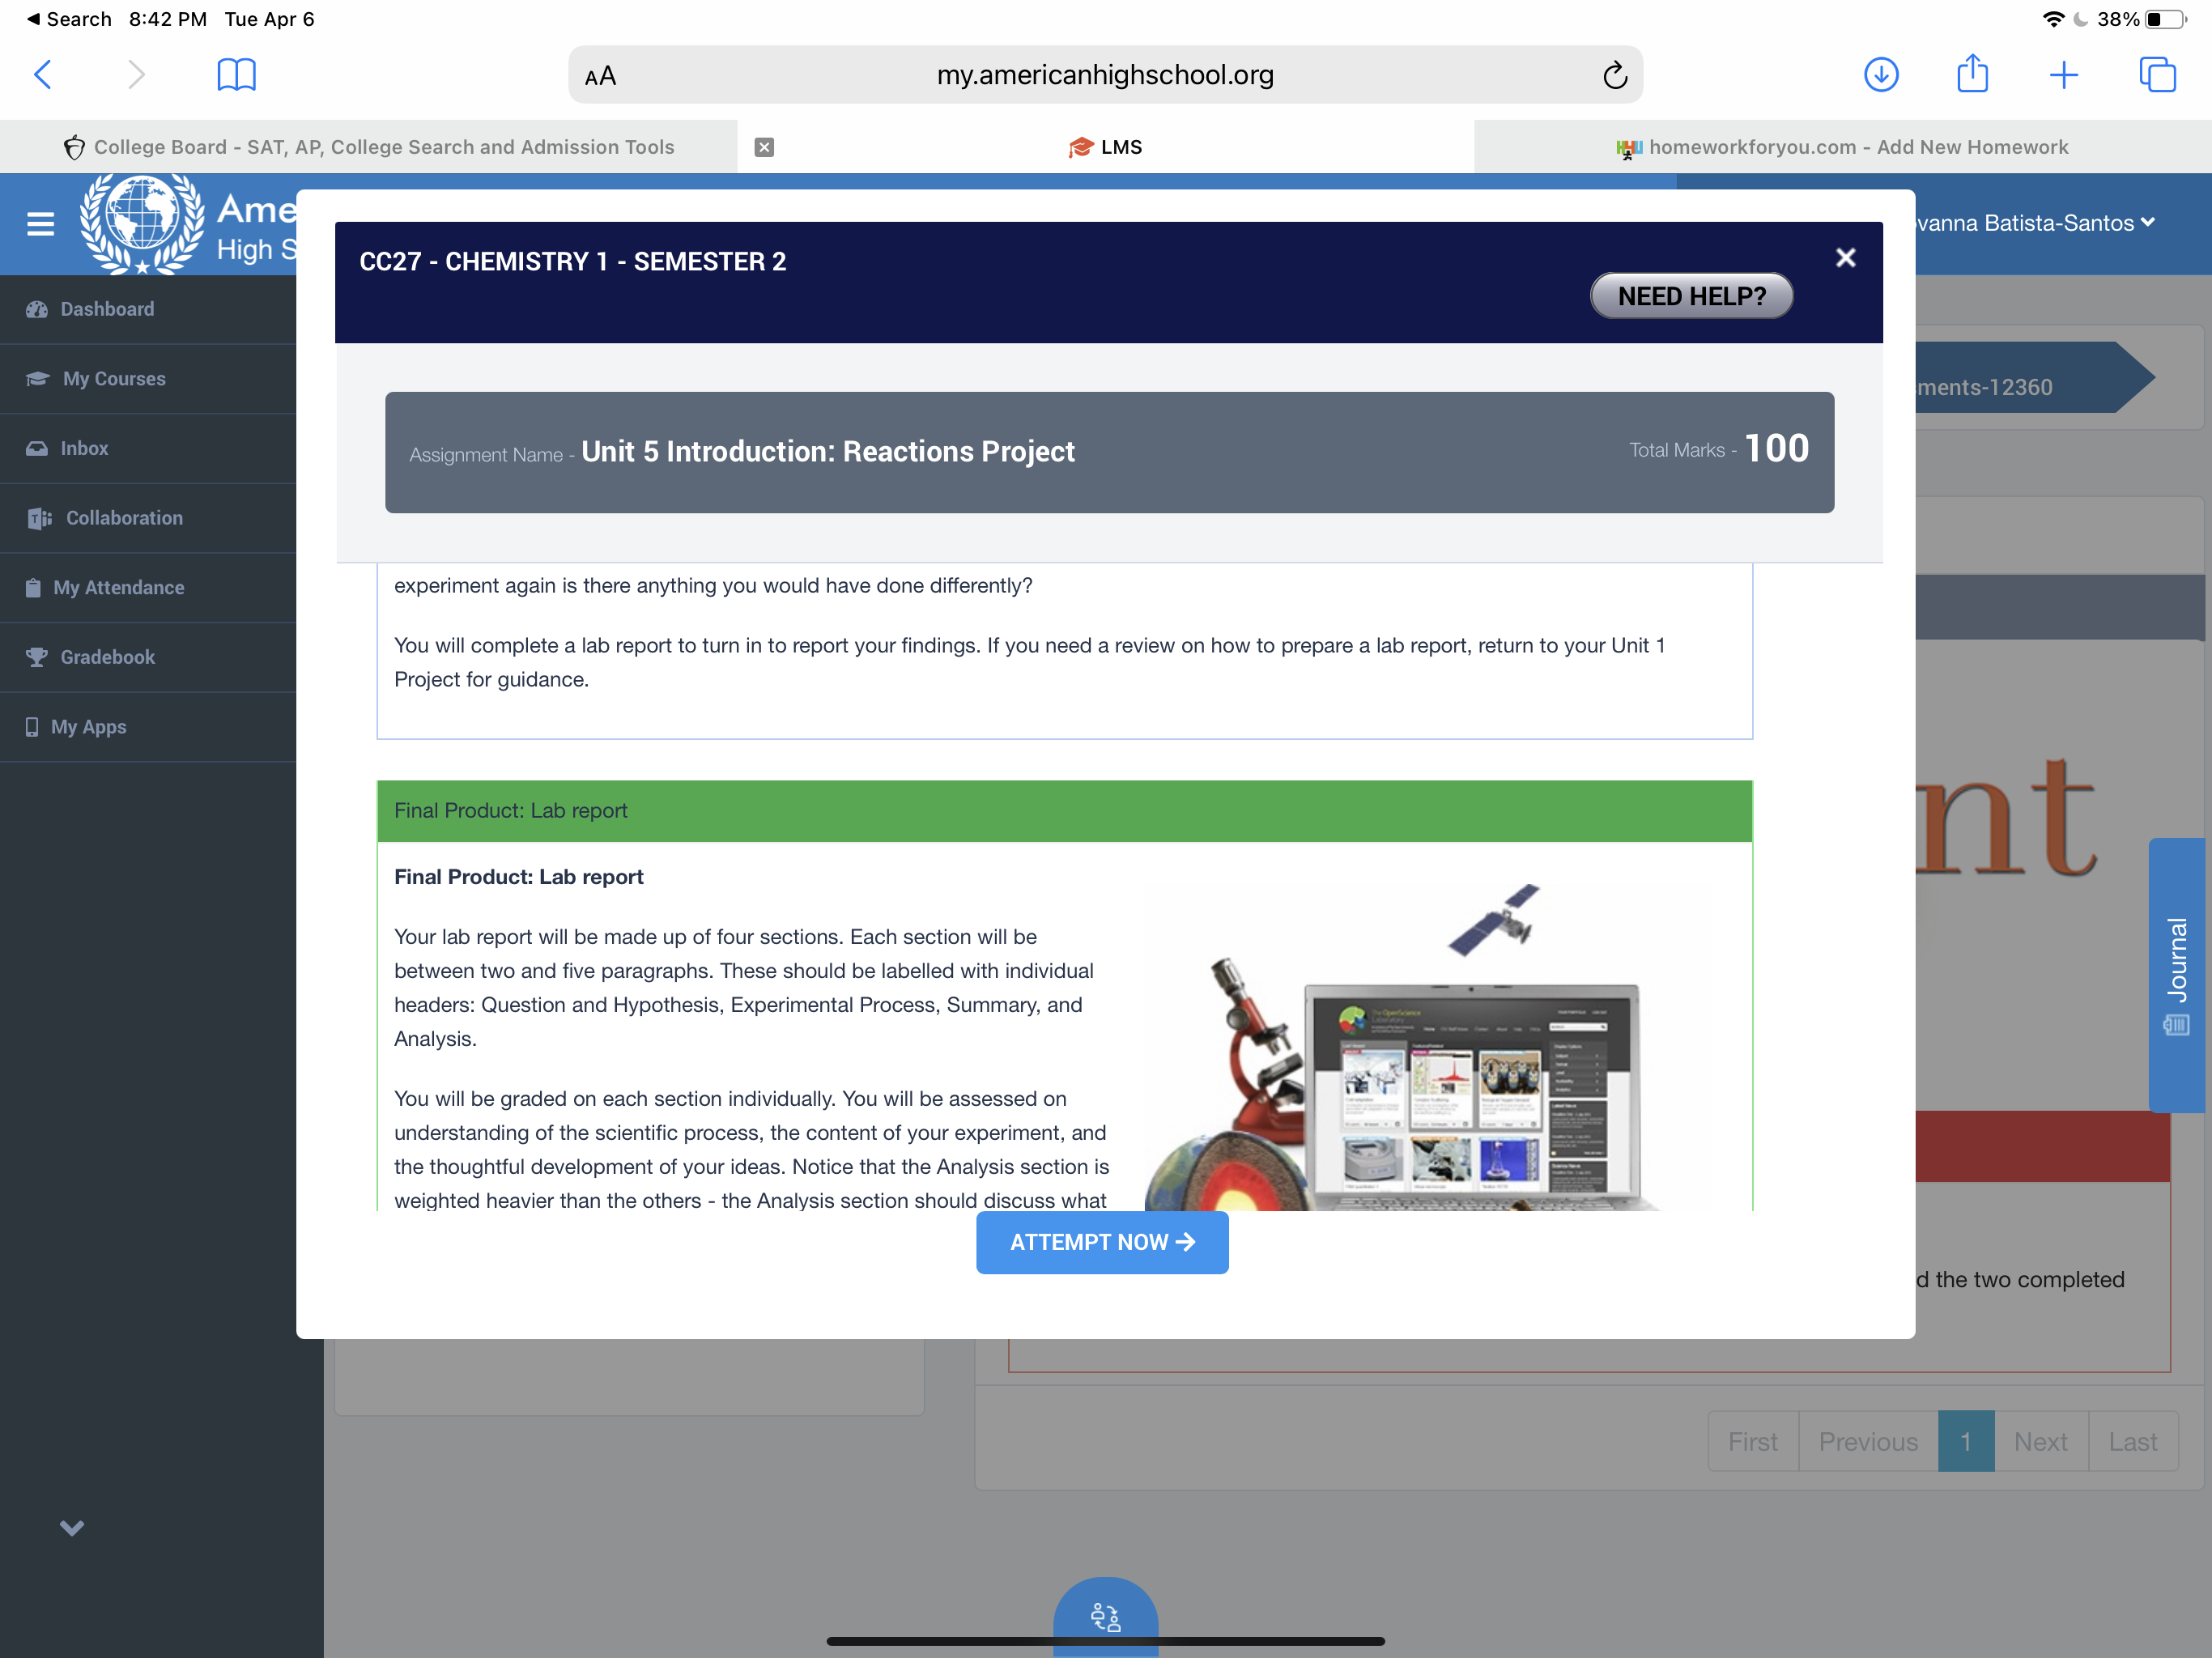
Task: Tap the AA reader text-size control
Action: point(600,76)
